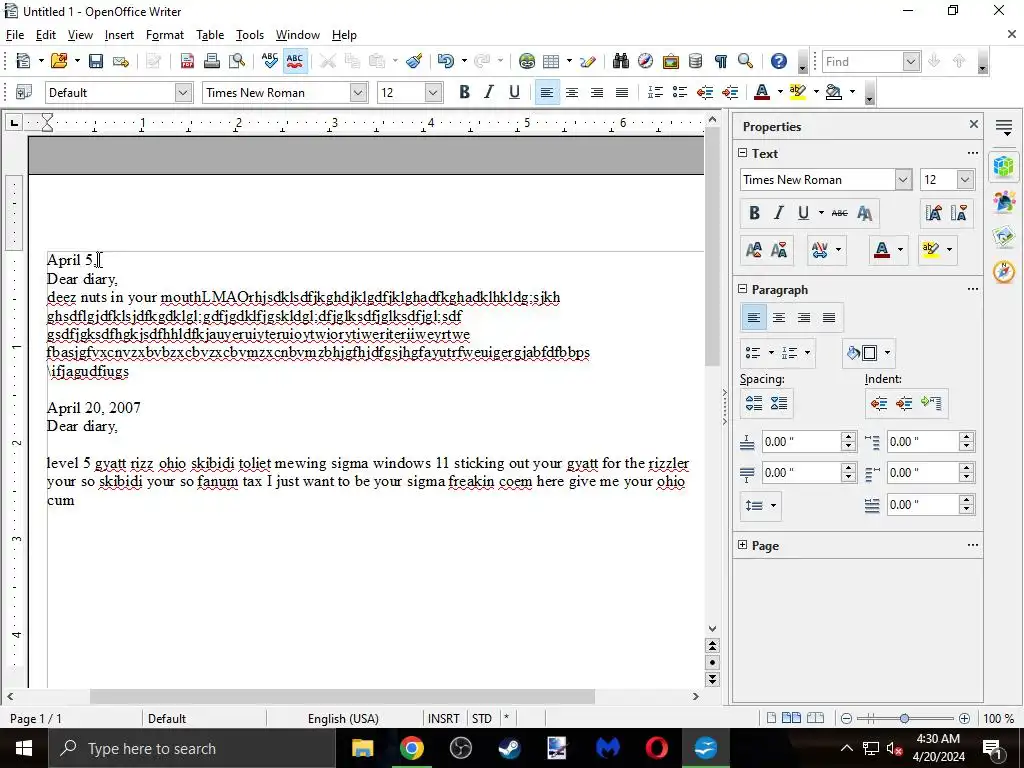This screenshot has height=768, width=1024.
Task: Open the Table menu
Action: 210,35
